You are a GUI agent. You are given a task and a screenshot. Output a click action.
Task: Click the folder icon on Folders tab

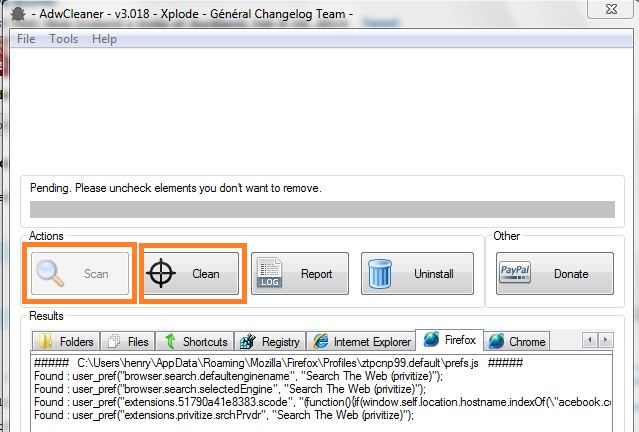[45, 341]
